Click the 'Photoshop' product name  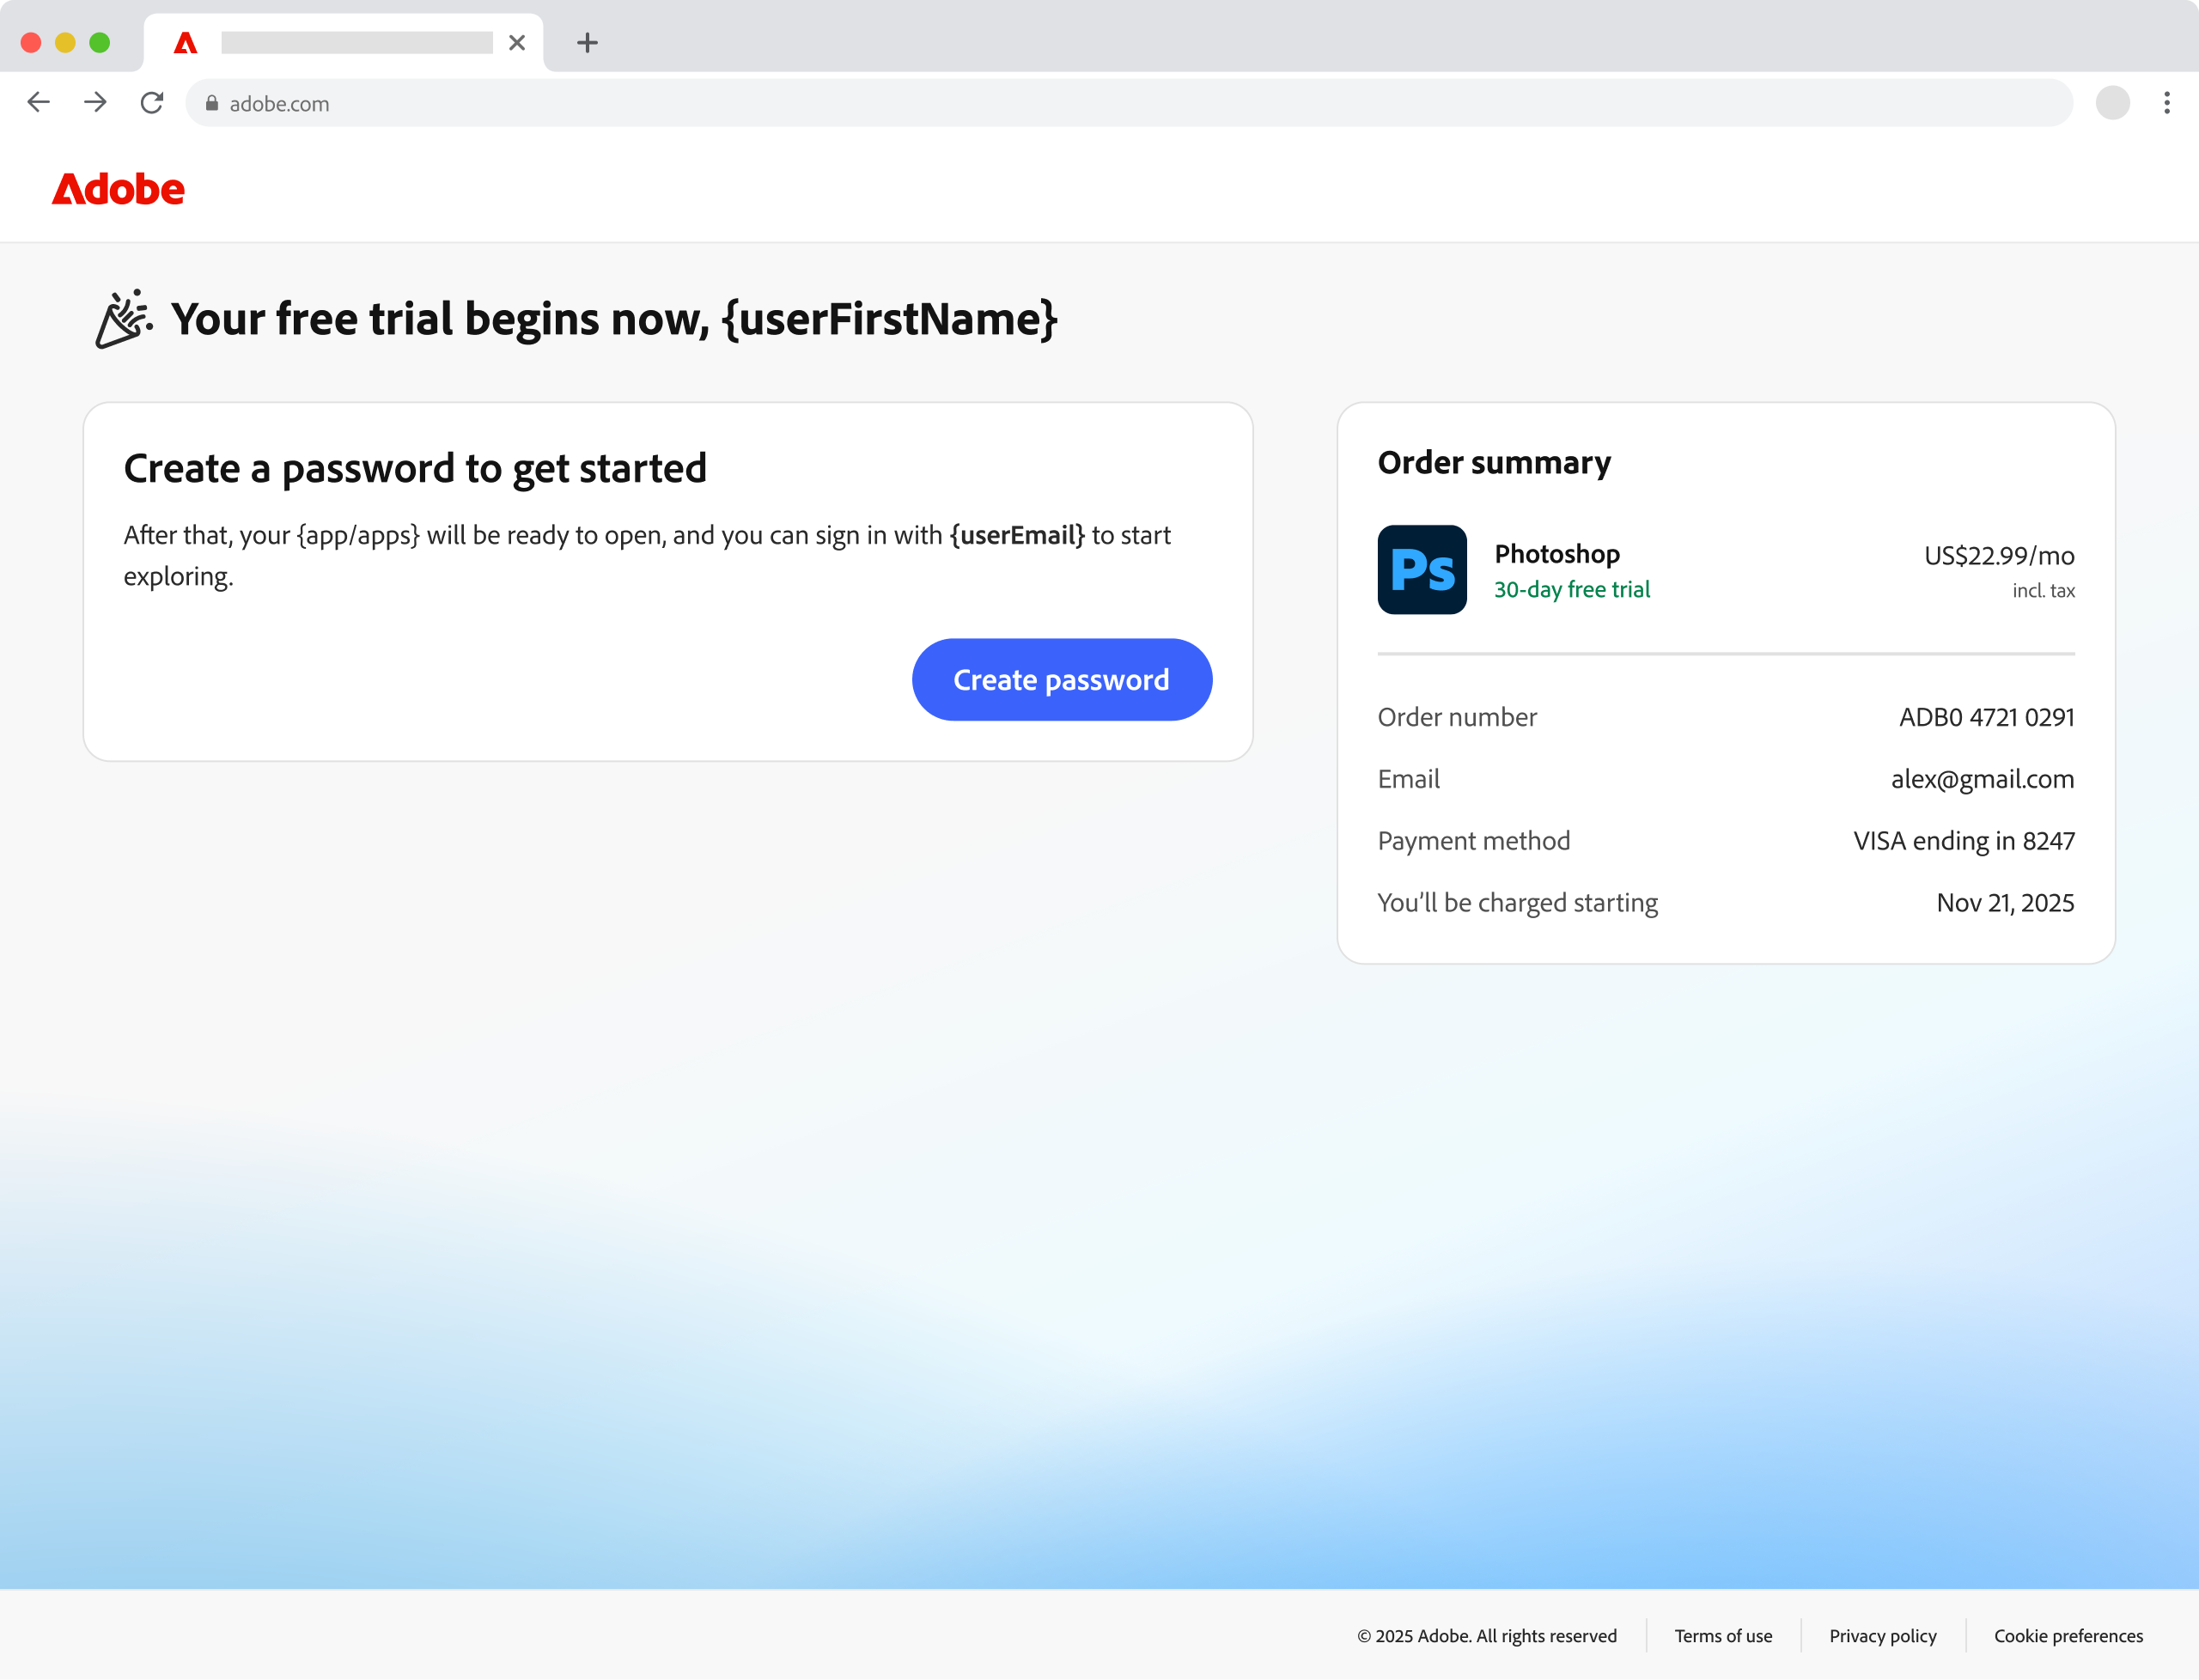pos(1557,554)
